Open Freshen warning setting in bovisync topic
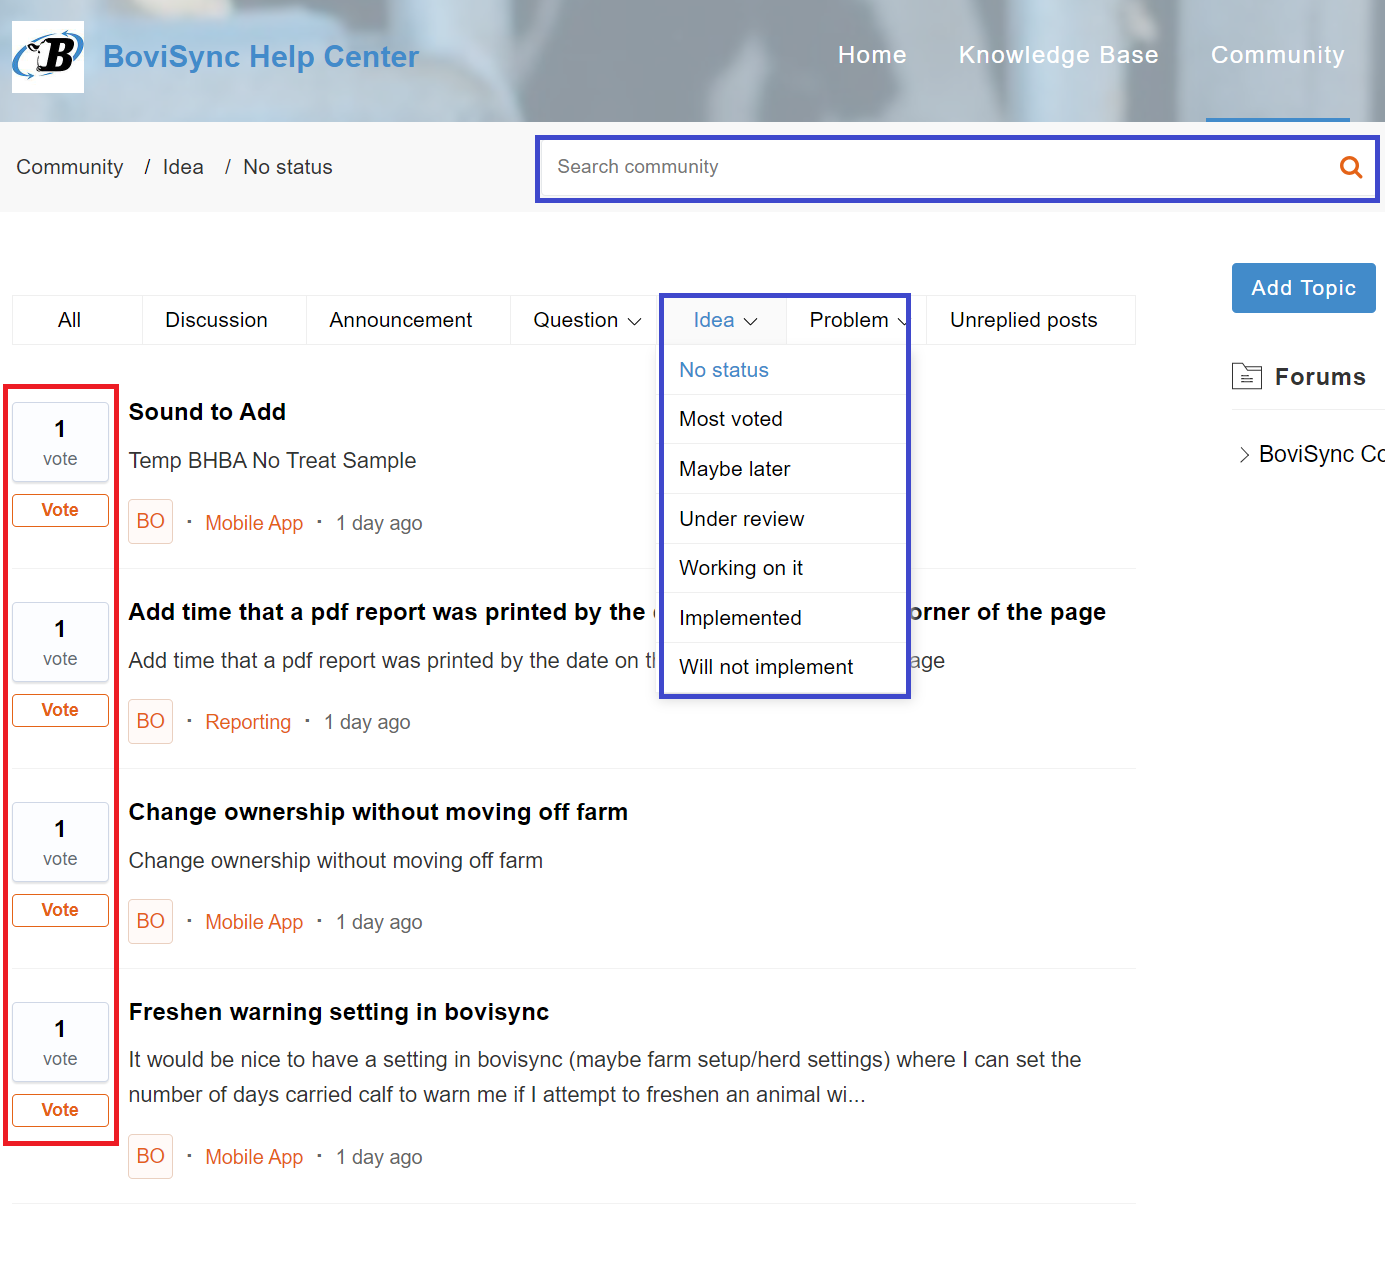 pyautogui.click(x=339, y=1012)
